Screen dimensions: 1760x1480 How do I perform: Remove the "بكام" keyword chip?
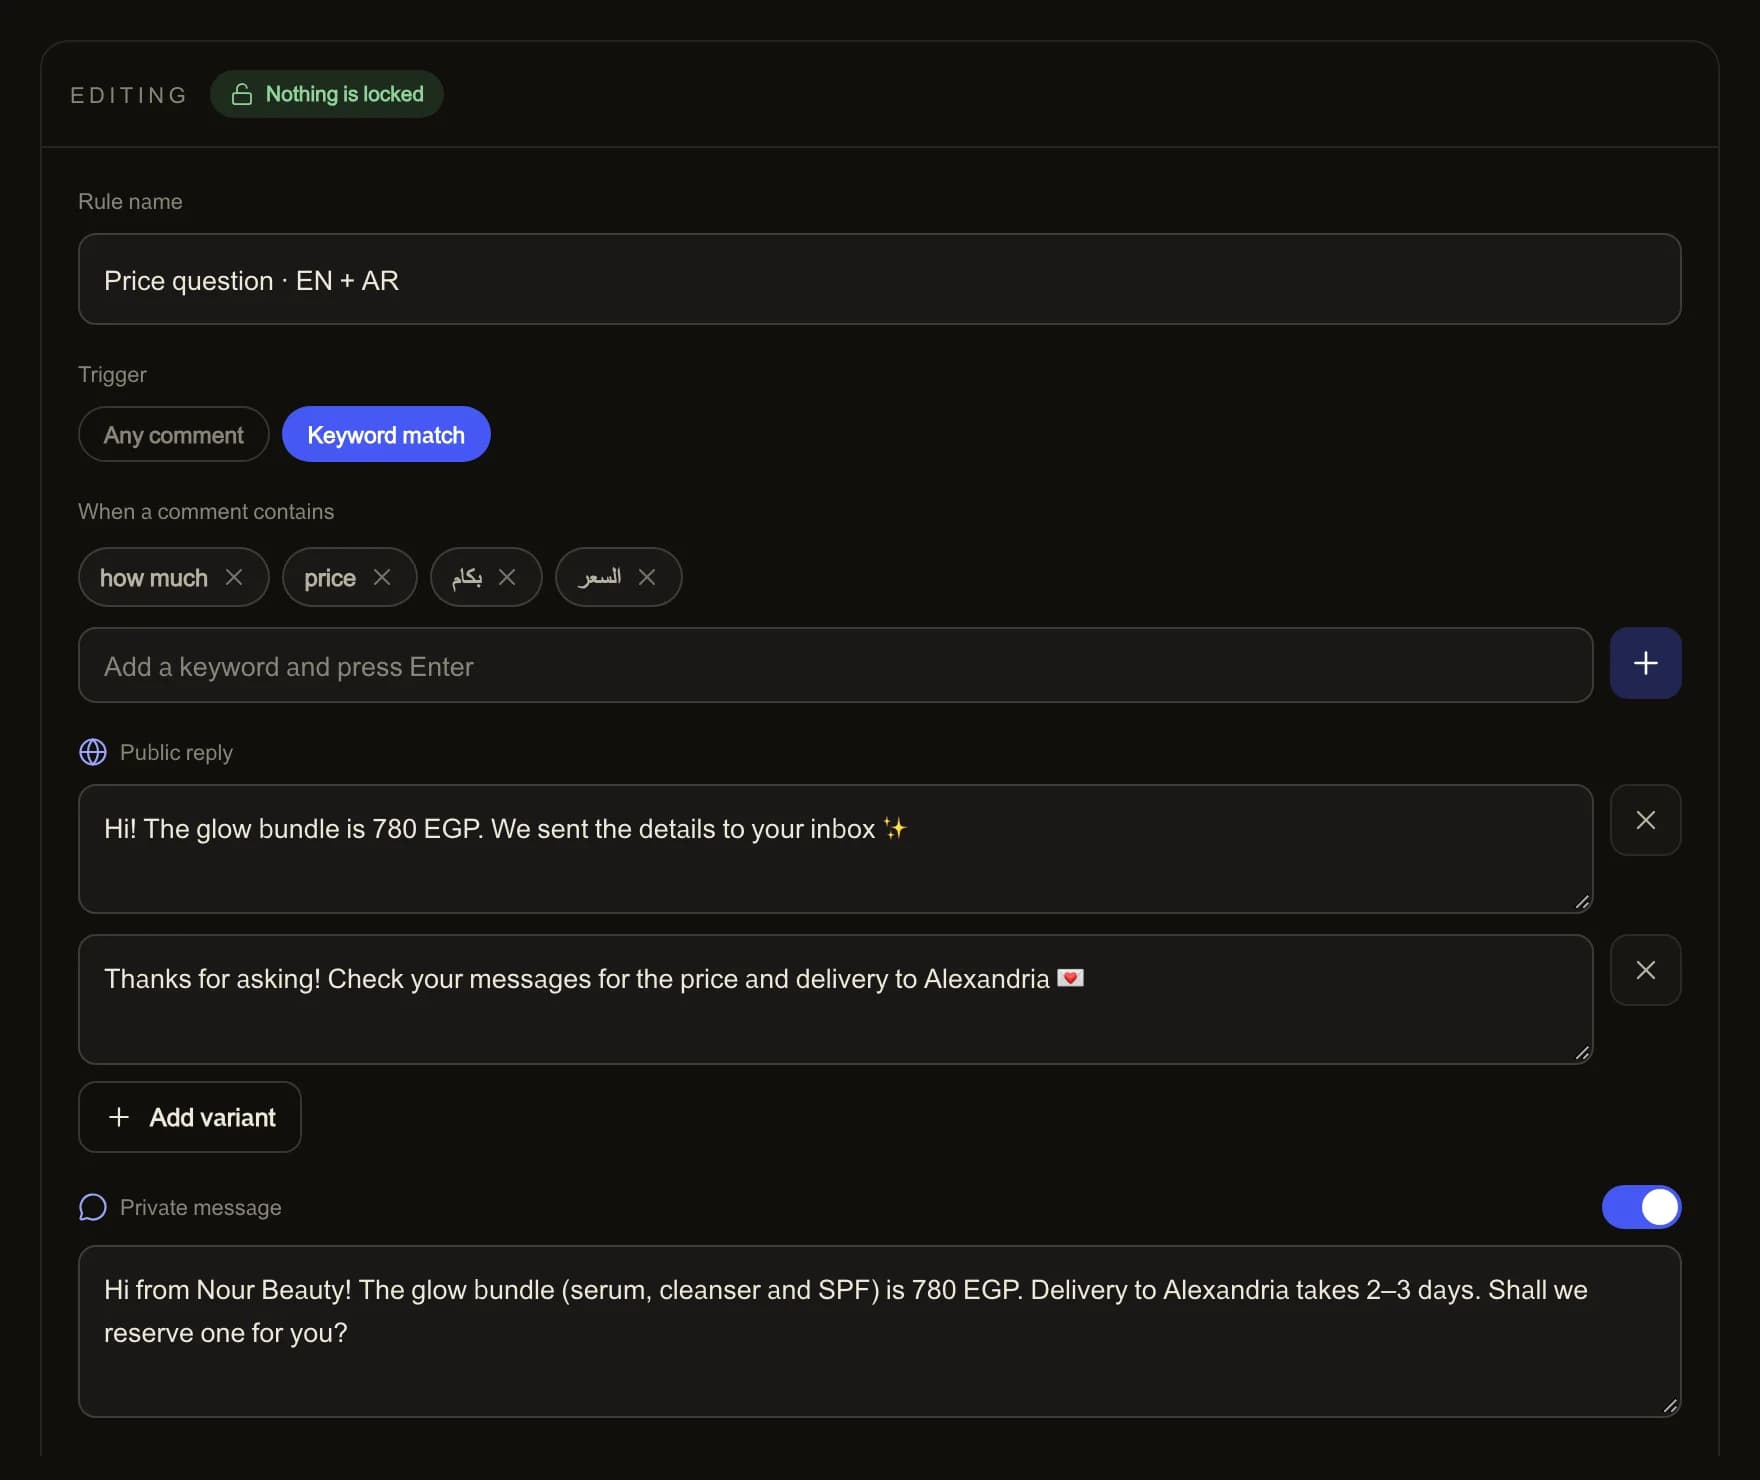point(507,577)
